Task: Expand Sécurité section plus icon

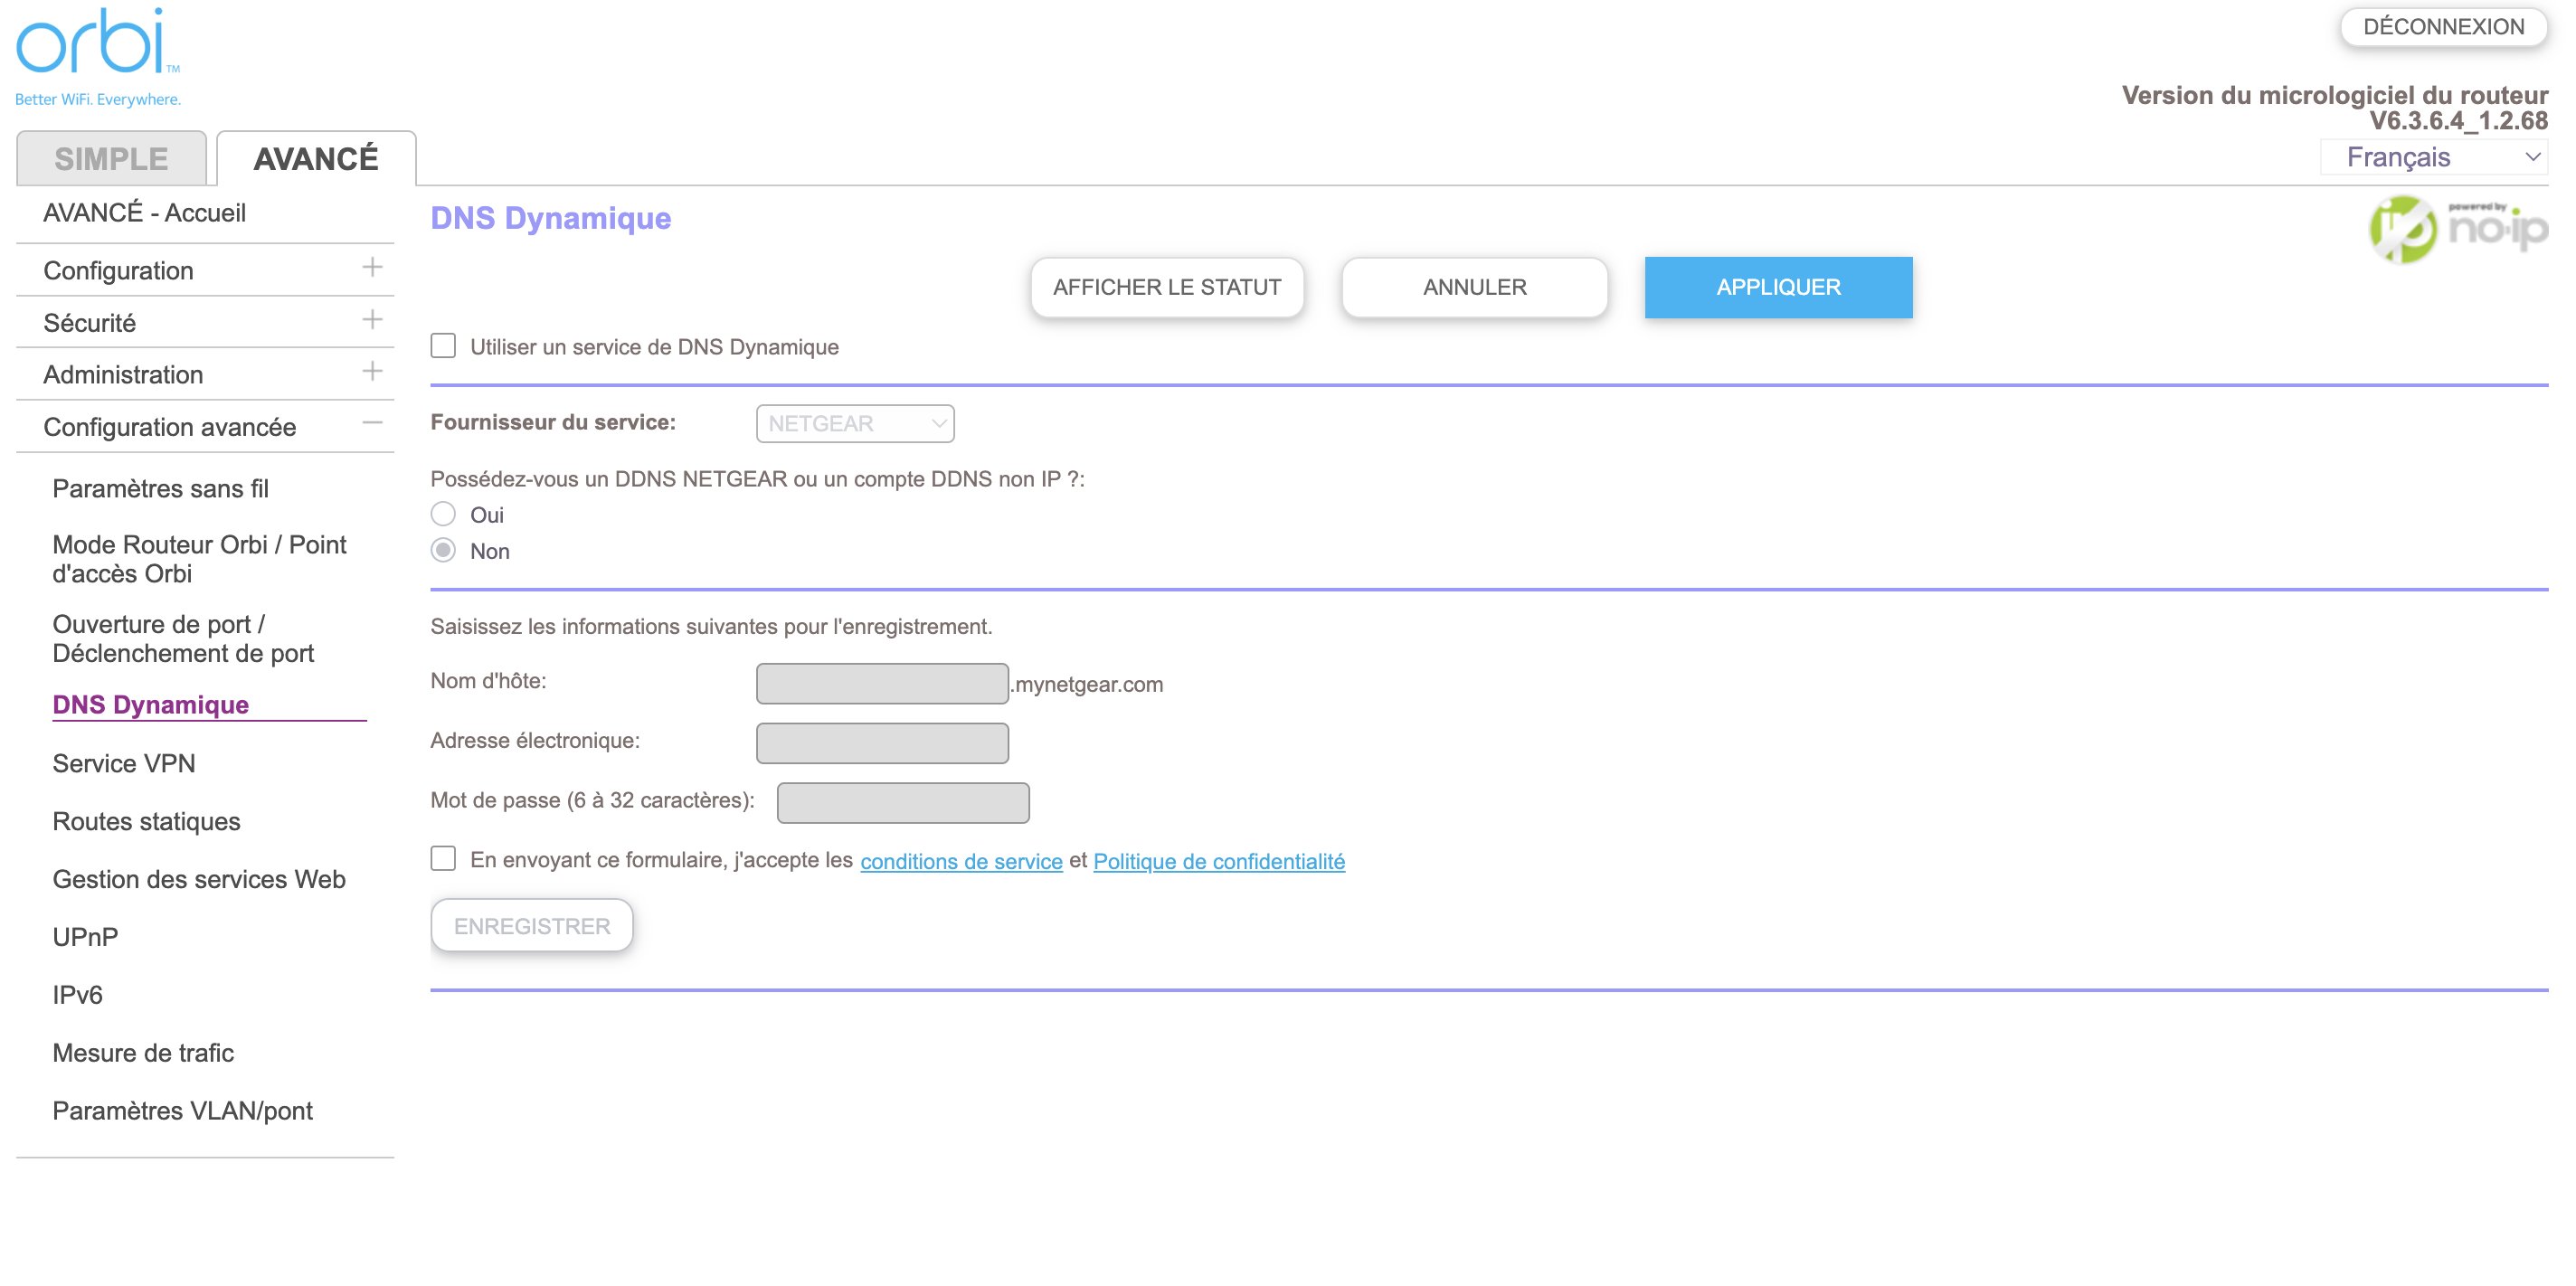Action: point(372,320)
